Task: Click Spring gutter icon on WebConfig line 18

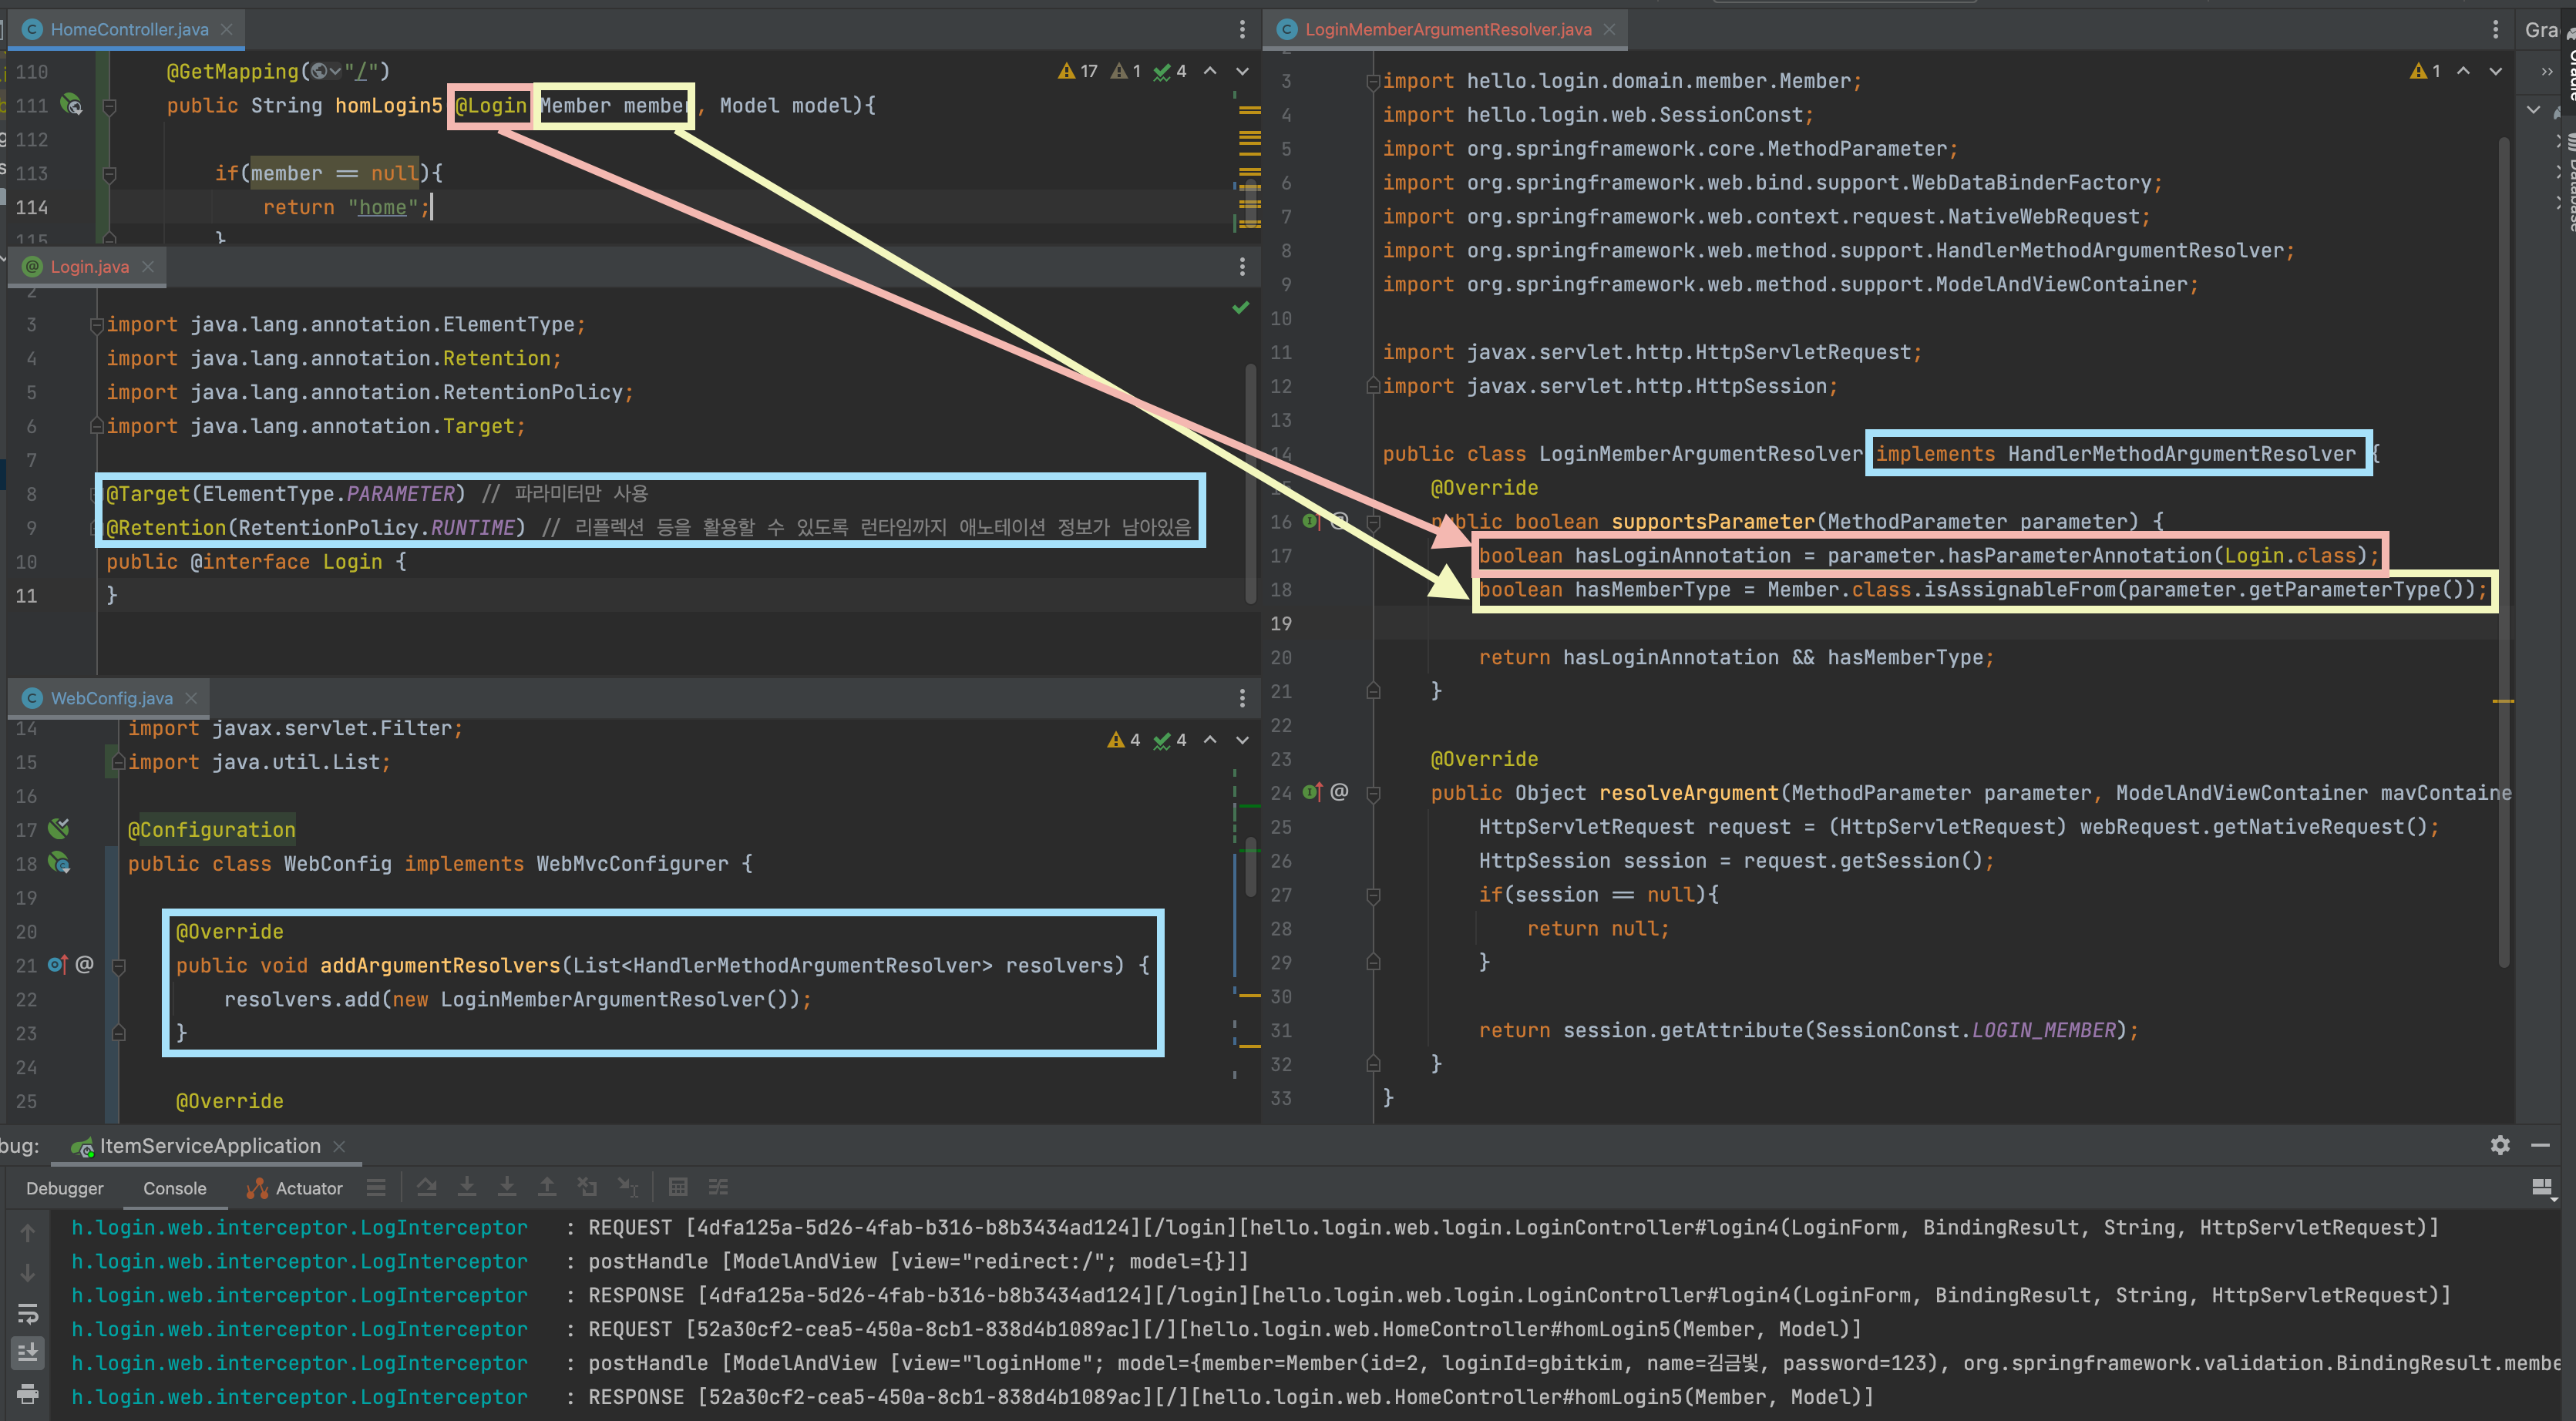Action: pyautogui.click(x=59, y=862)
